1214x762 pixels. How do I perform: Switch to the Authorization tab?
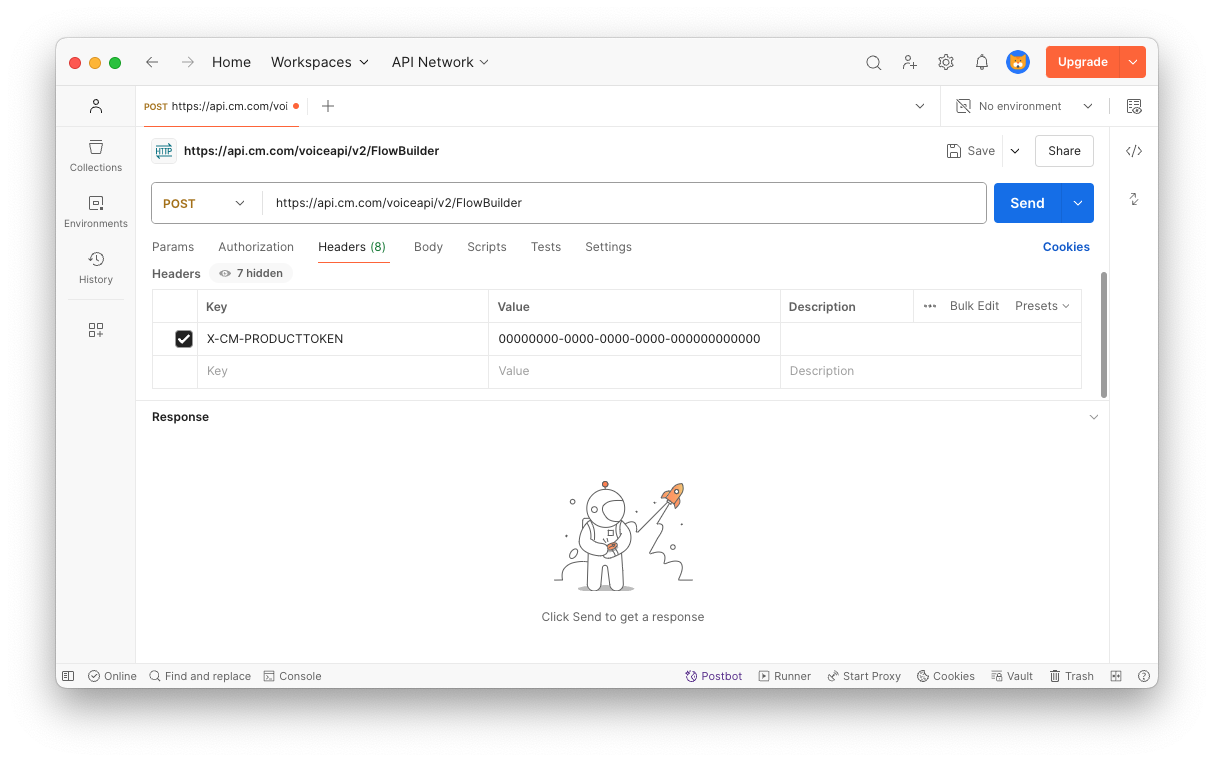256,247
